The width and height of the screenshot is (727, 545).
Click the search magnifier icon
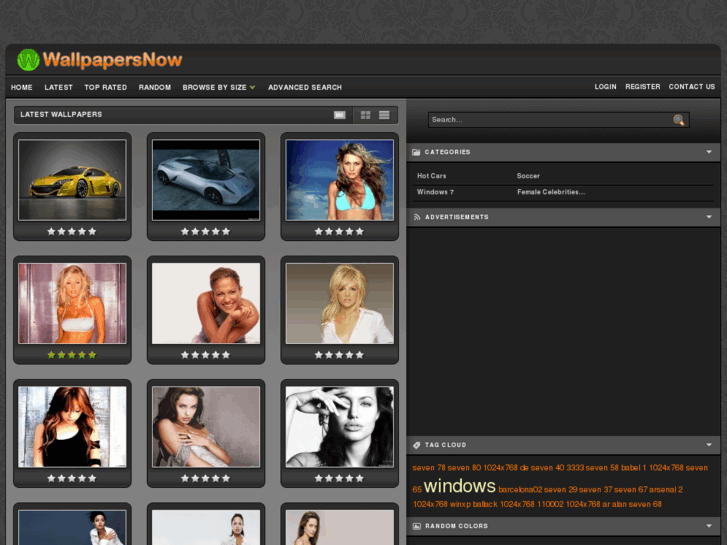[678, 120]
